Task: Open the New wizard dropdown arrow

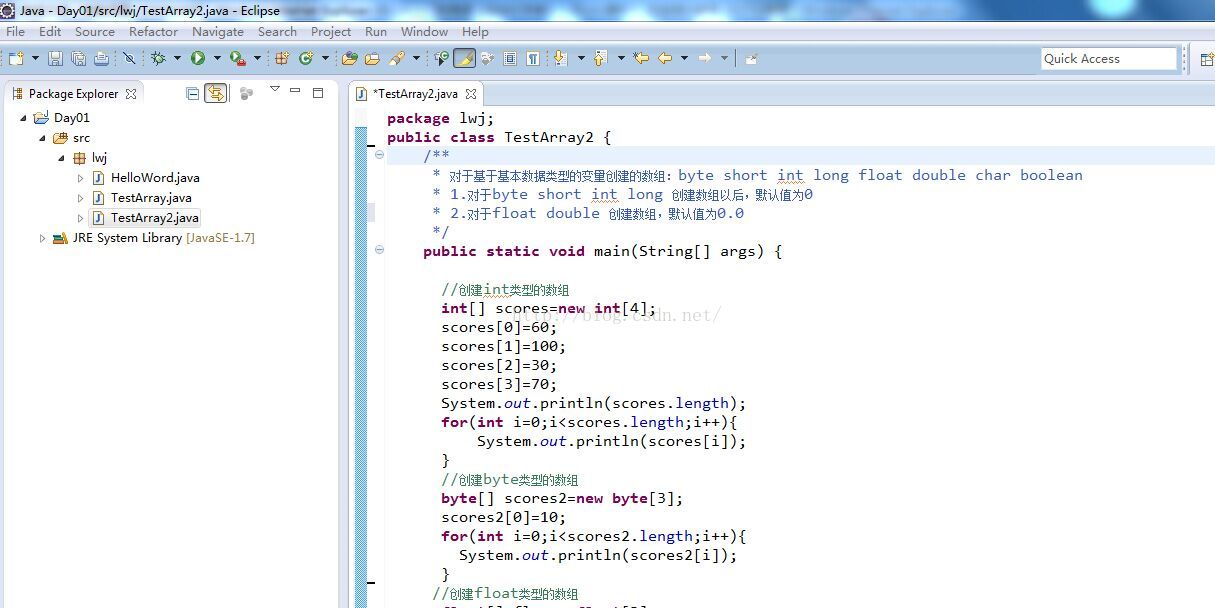Action: pos(35,59)
